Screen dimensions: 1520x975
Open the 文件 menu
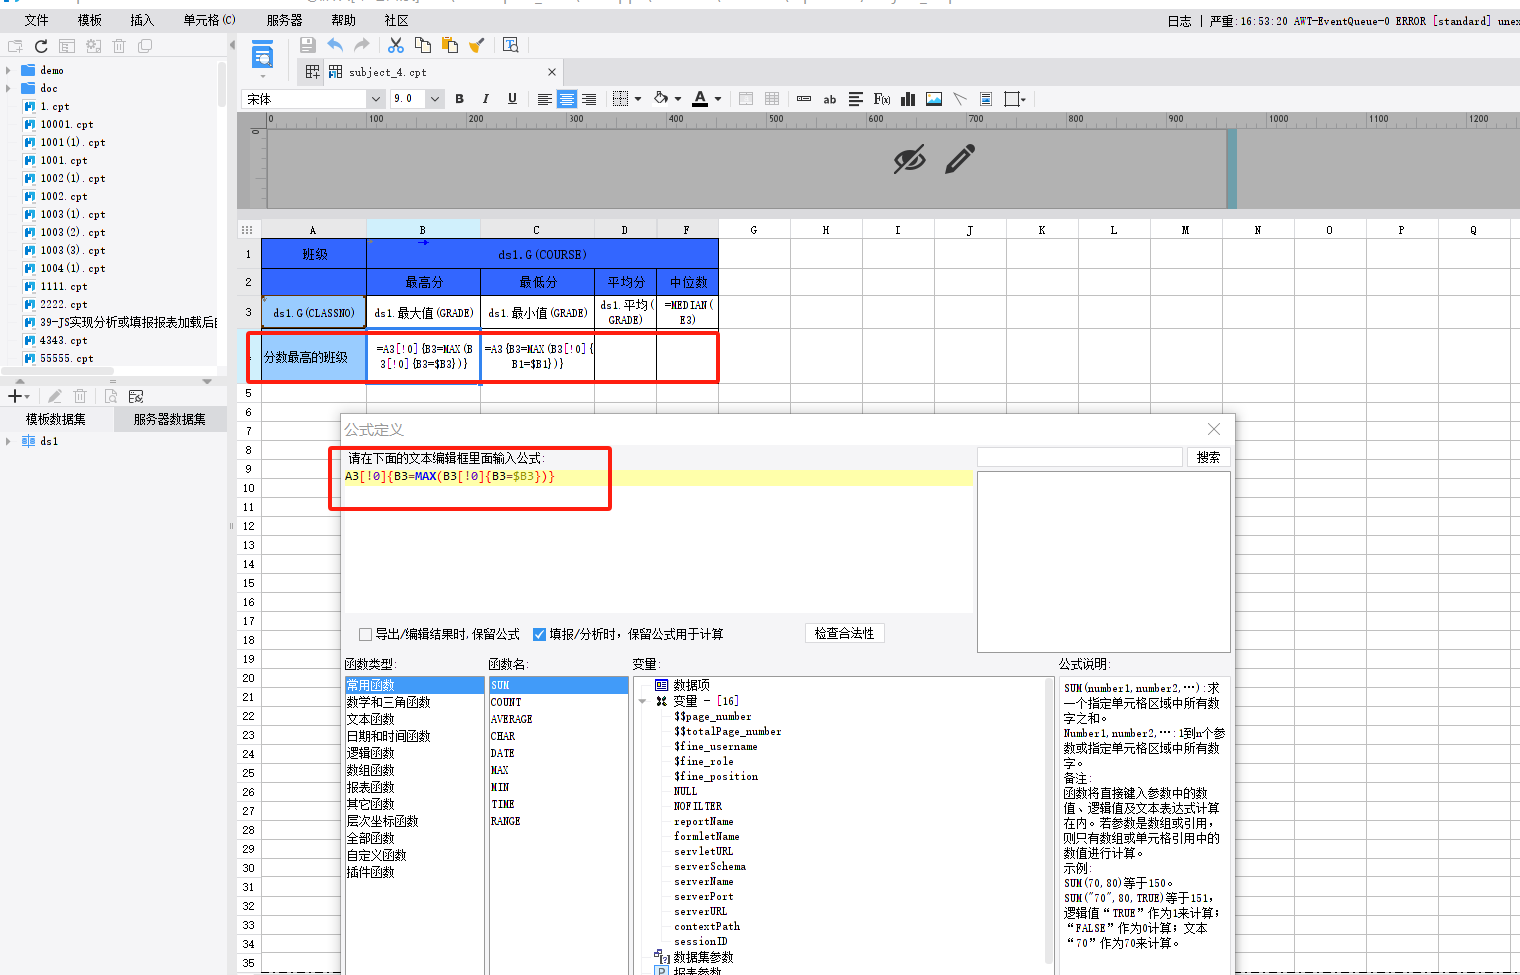(x=36, y=20)
